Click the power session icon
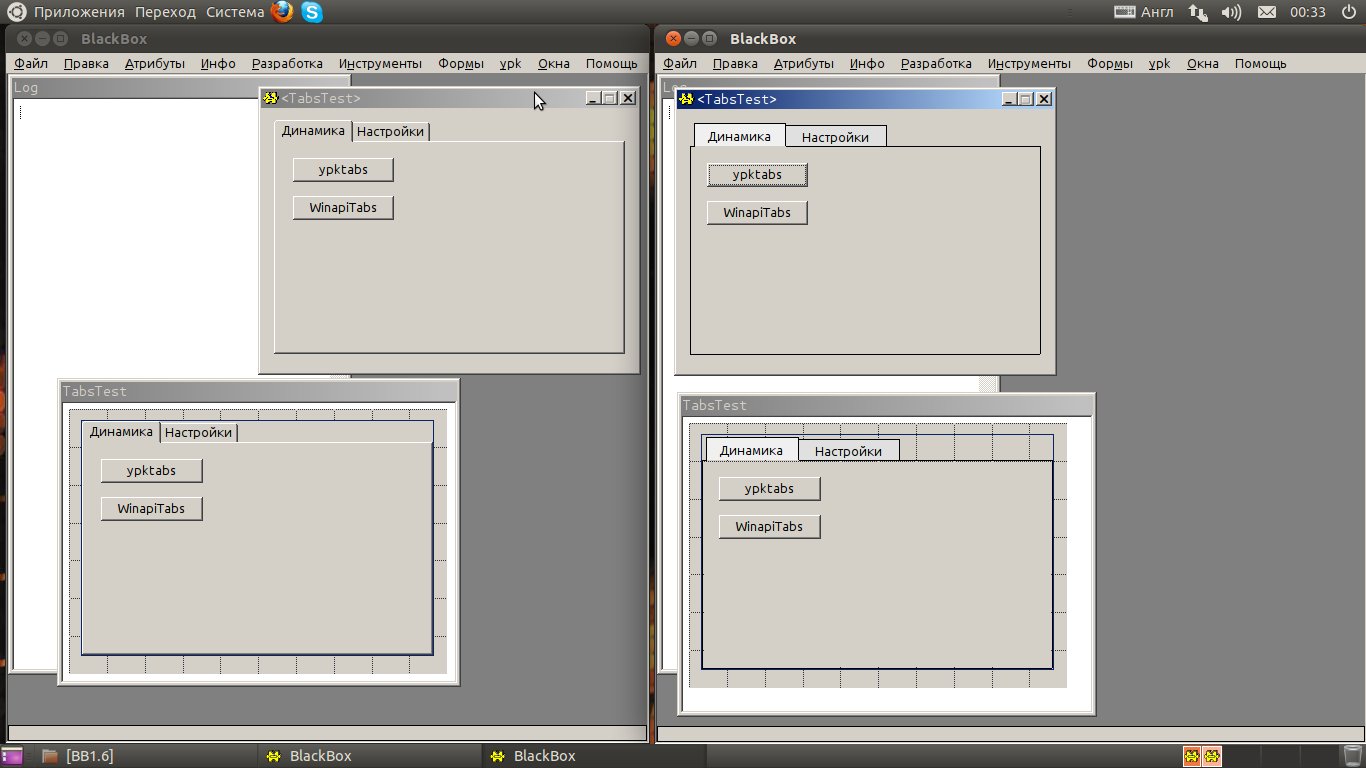 [x=1349, y=12]
